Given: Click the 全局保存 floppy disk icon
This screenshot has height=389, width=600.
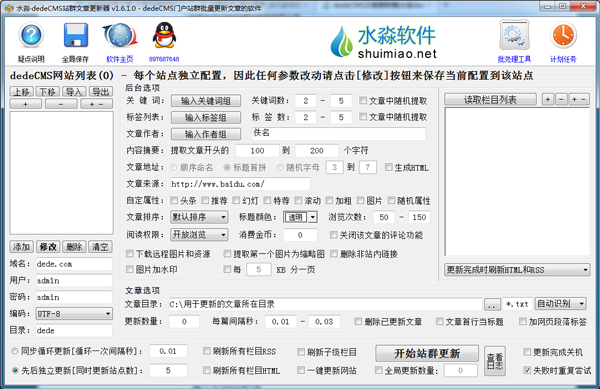Looking at the screenshot, I should tap(75, 35).
